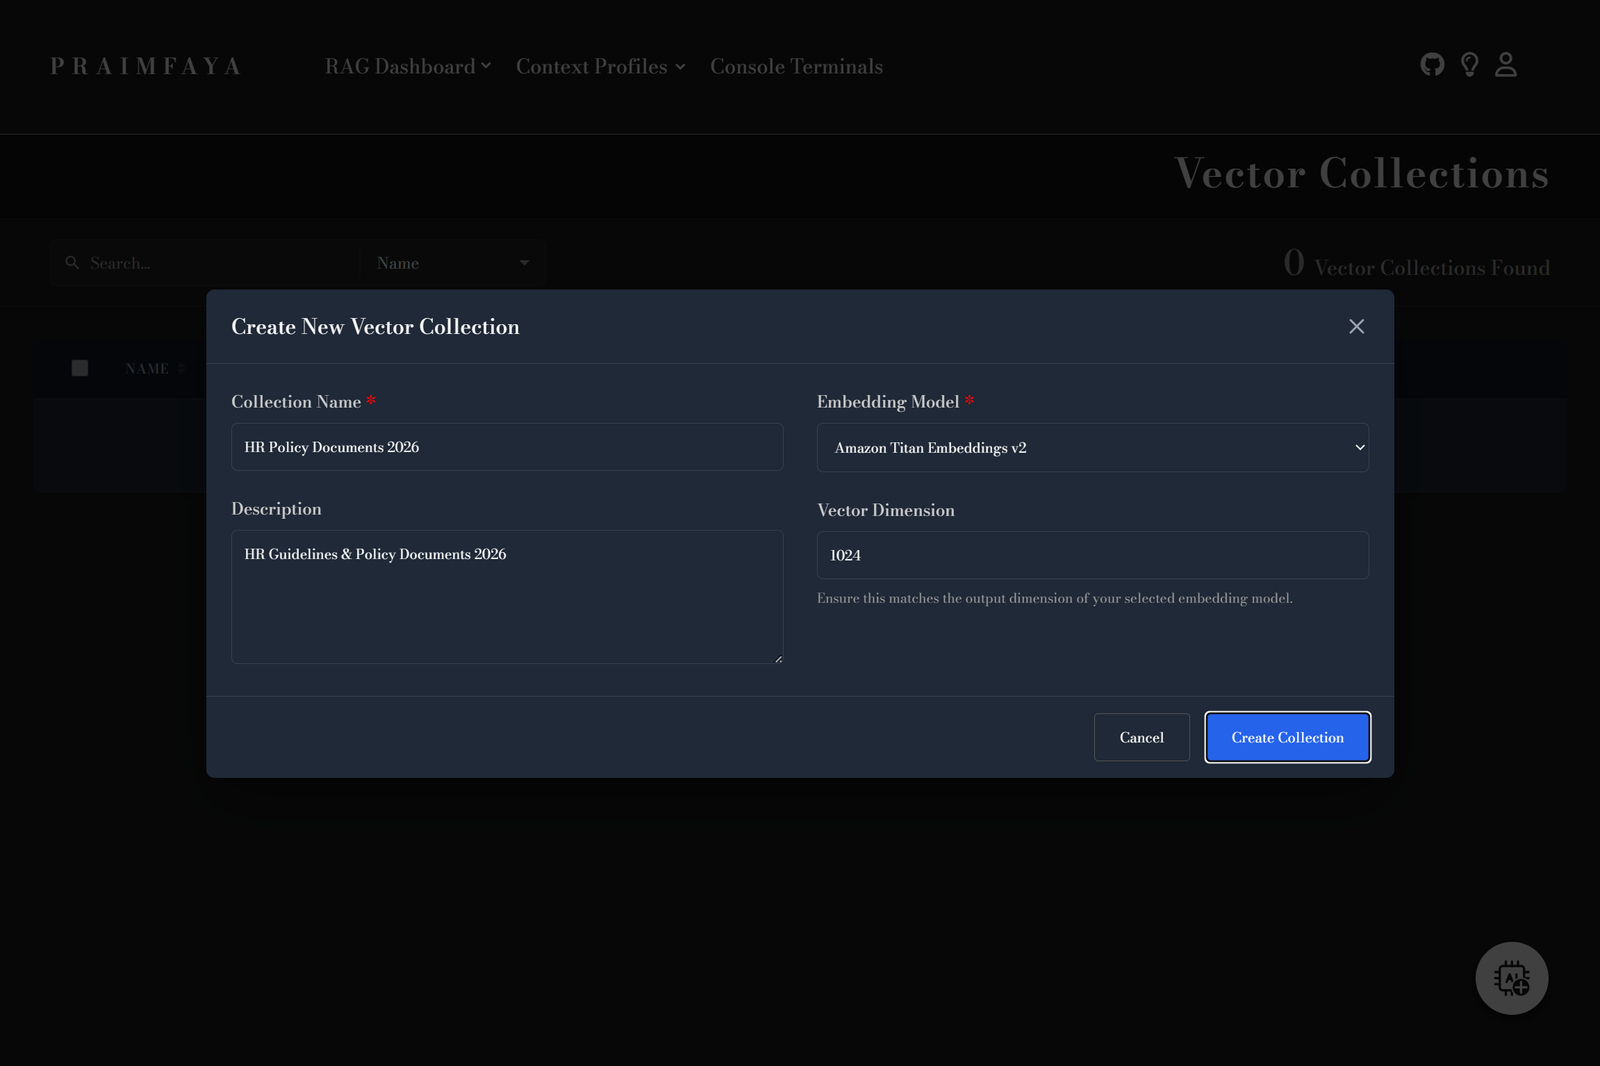Sort by the NAME column header

point(155,369)
